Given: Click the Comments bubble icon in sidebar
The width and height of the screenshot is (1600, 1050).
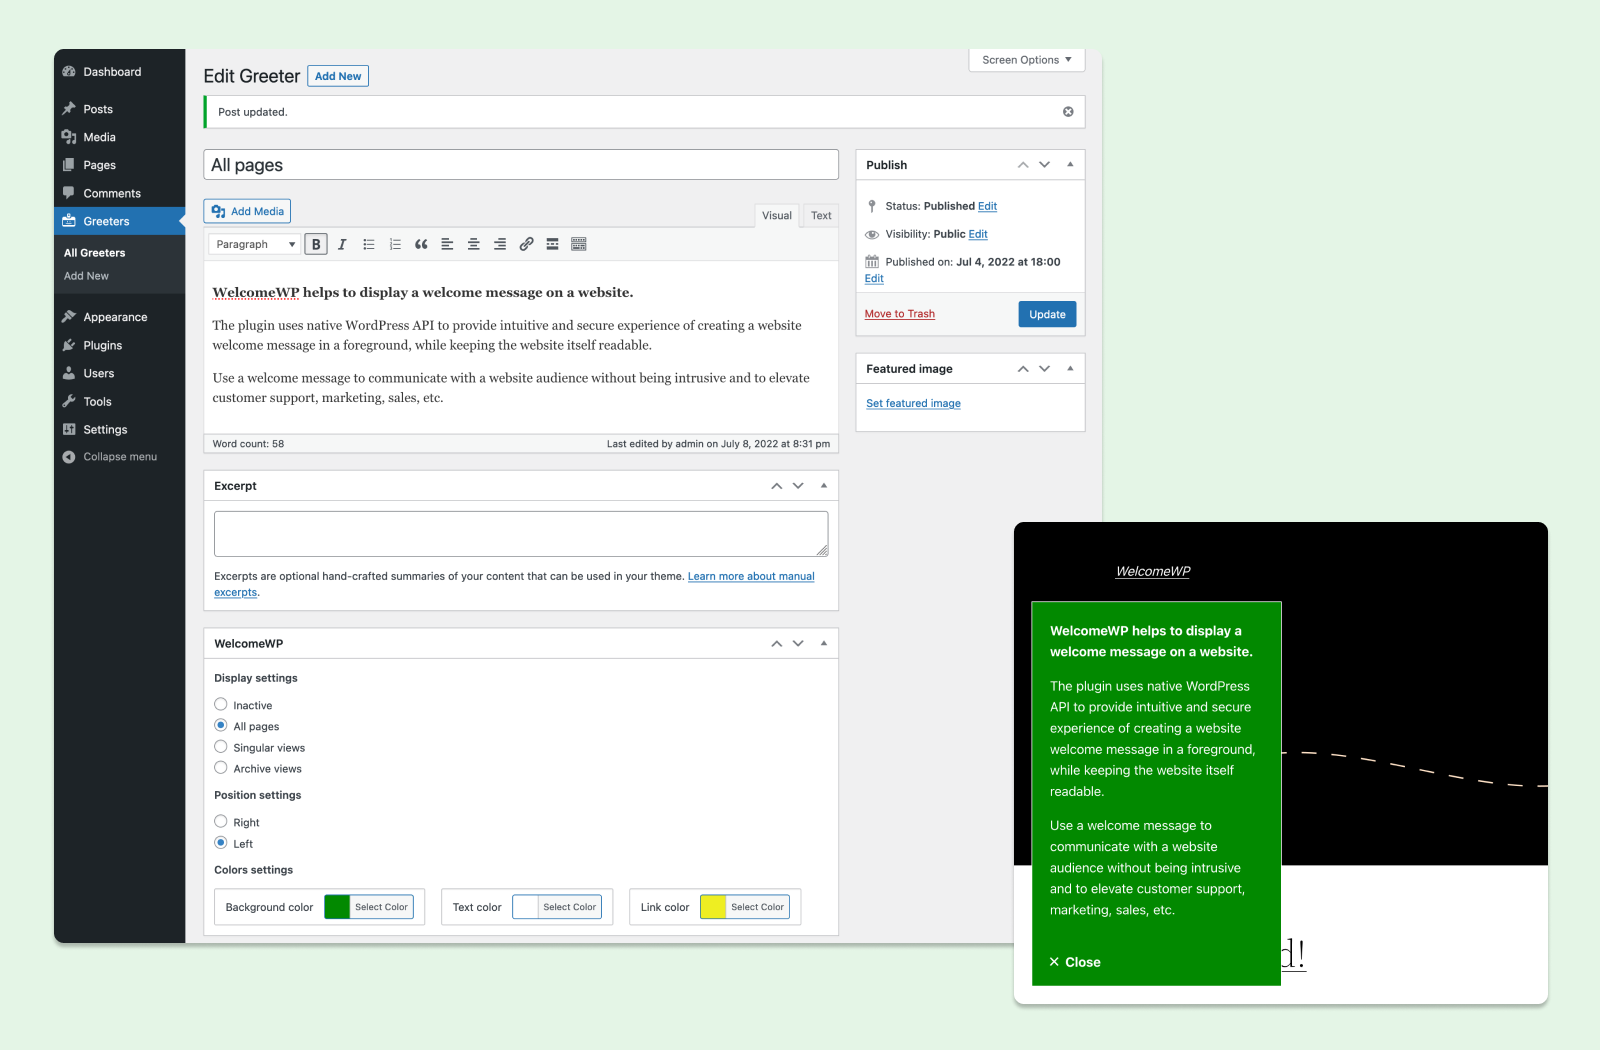Looking at the screenshot, I should (69, 193).
